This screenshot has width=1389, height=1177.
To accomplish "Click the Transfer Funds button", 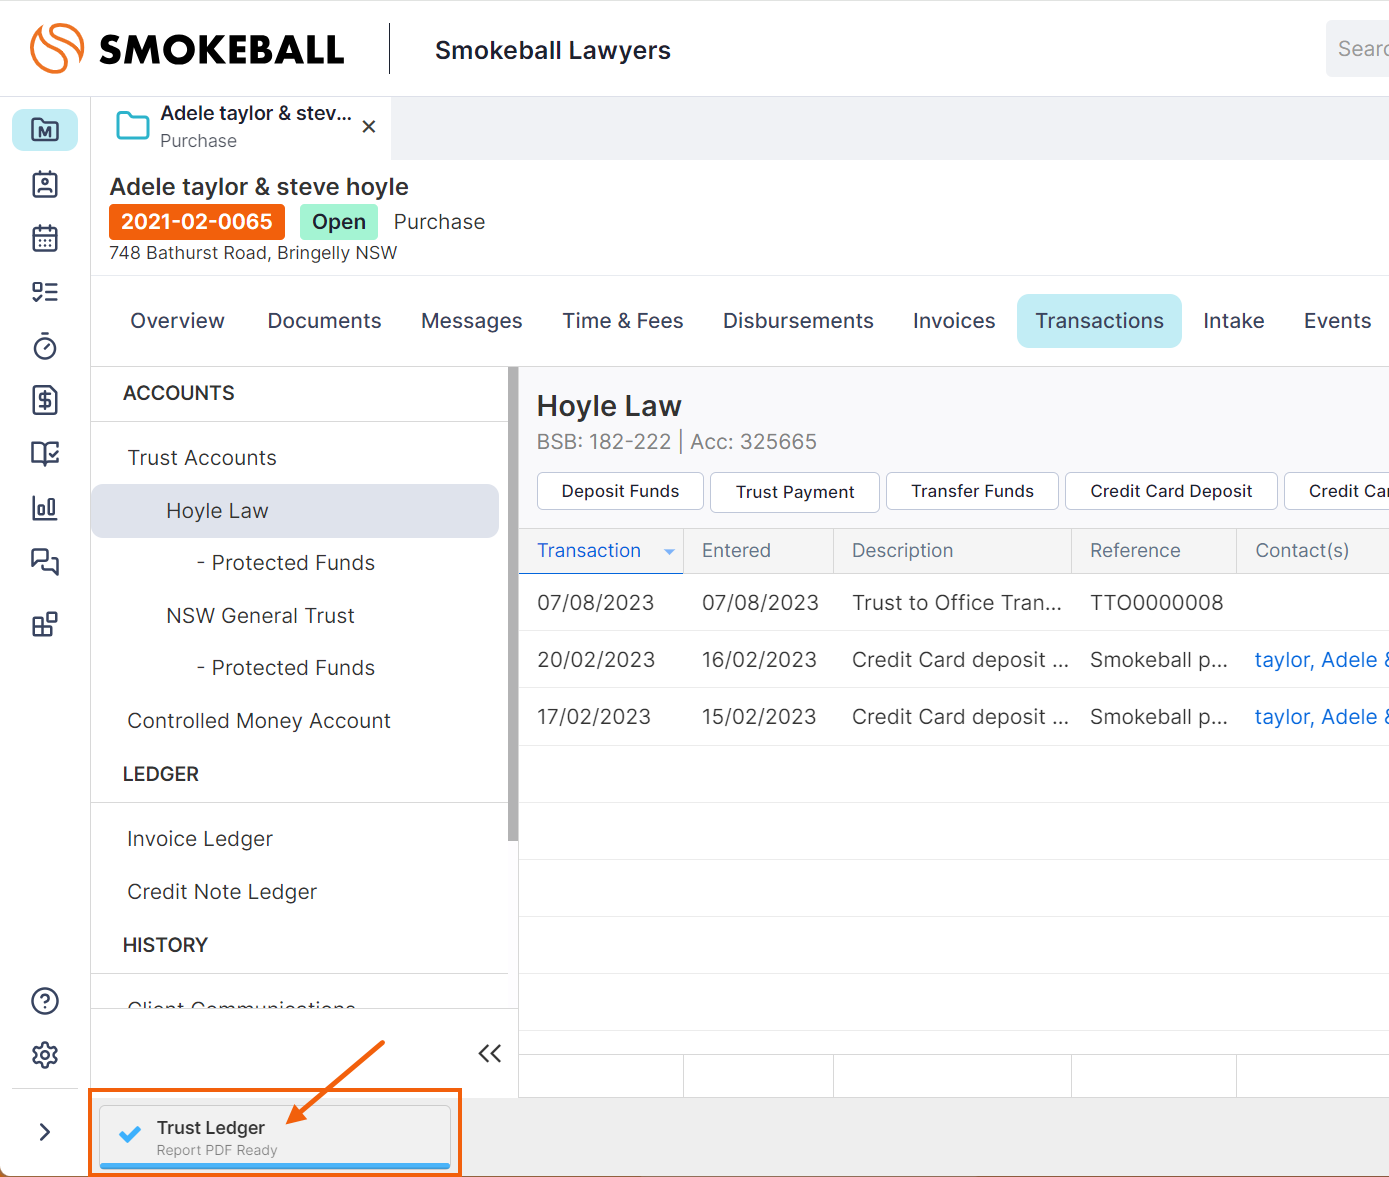I will click(x=972, y=491).
